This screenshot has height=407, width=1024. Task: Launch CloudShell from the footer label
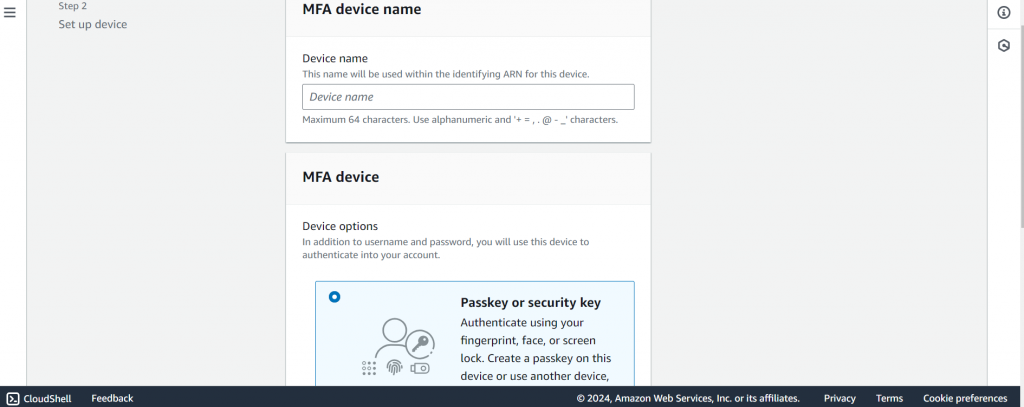[x=48, y=398]
